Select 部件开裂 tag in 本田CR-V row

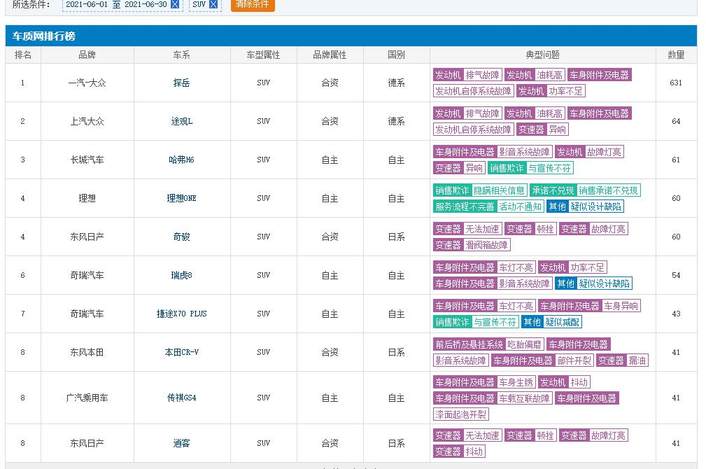click(x=574, y=361)
